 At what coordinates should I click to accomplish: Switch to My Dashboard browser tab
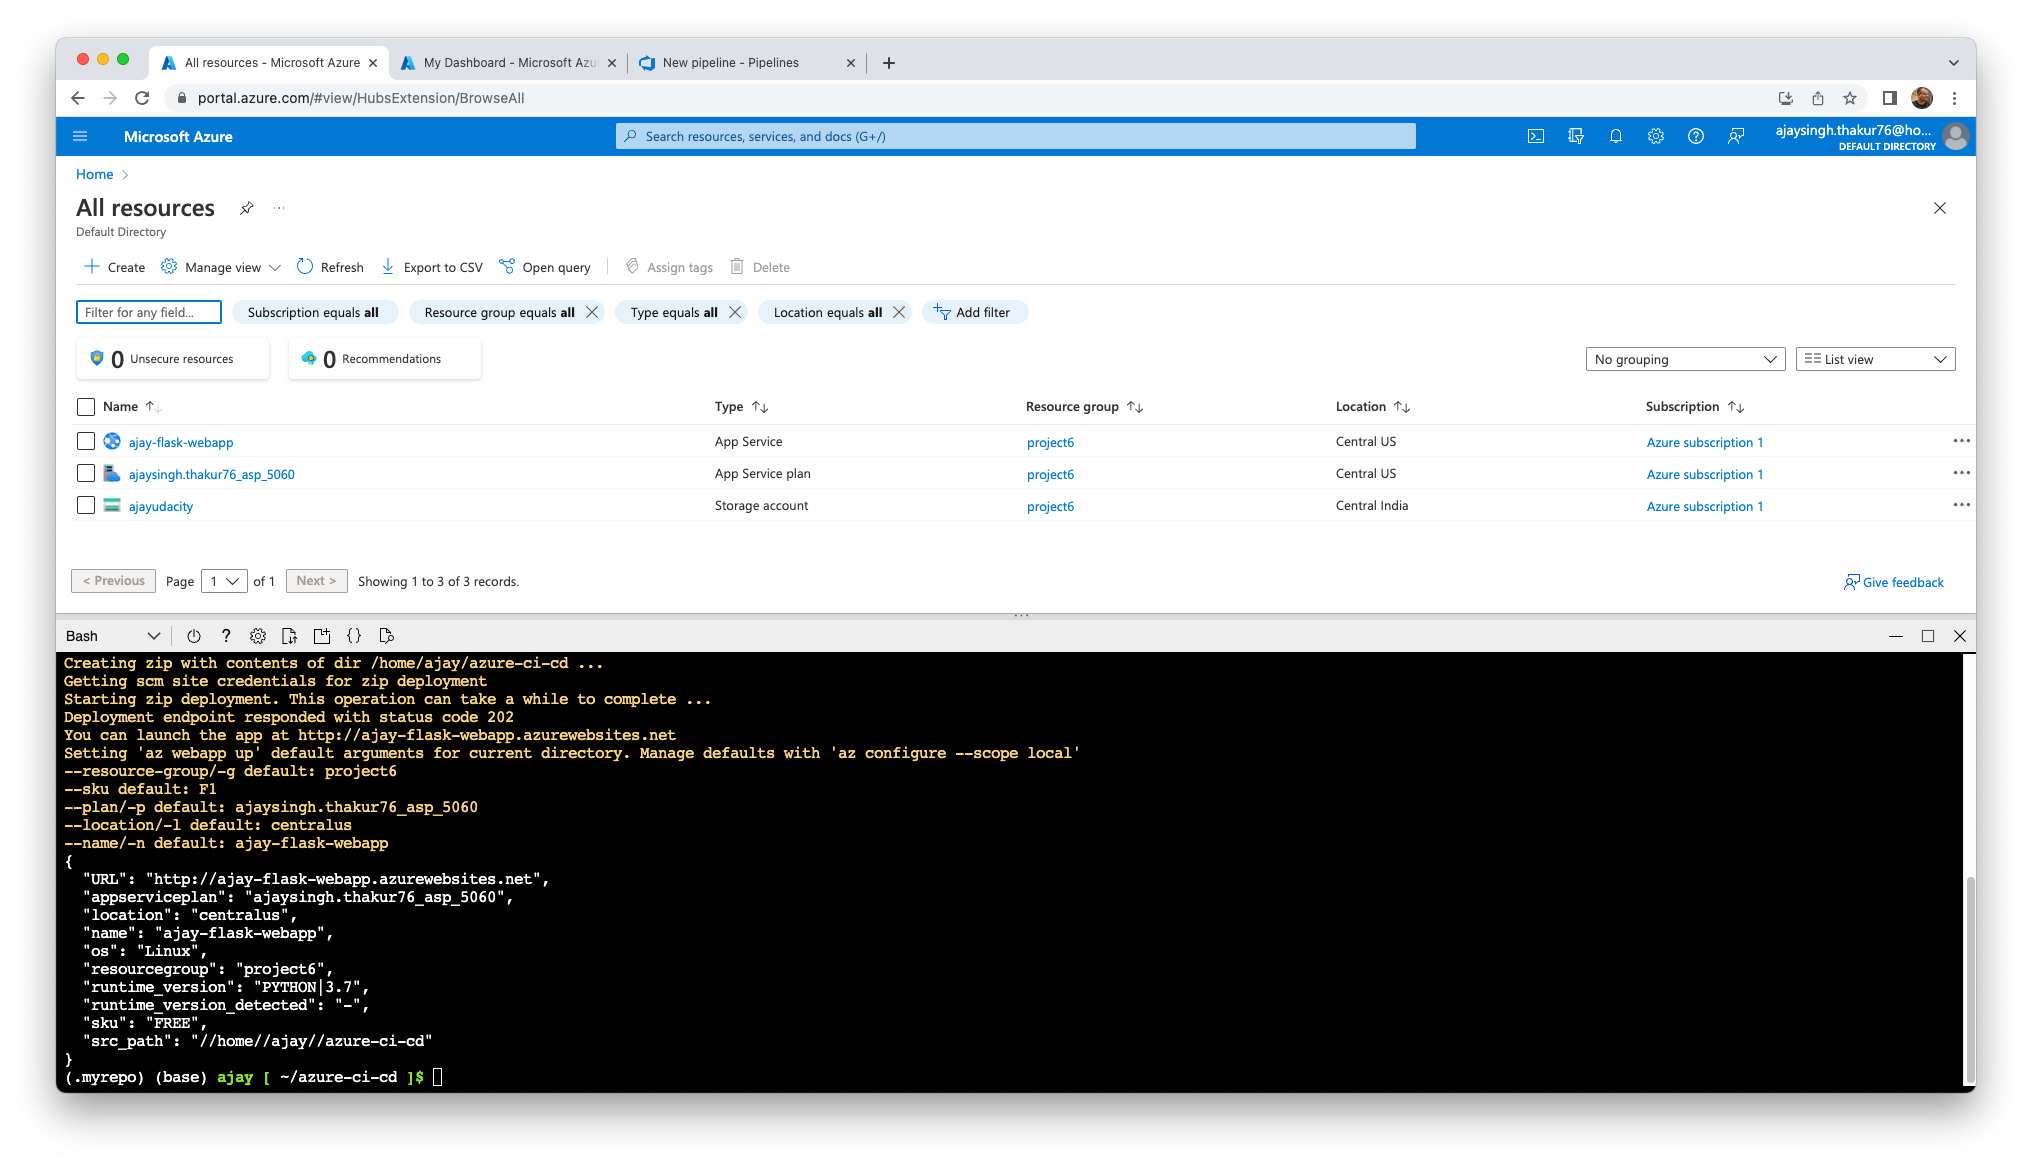point(509,63)
